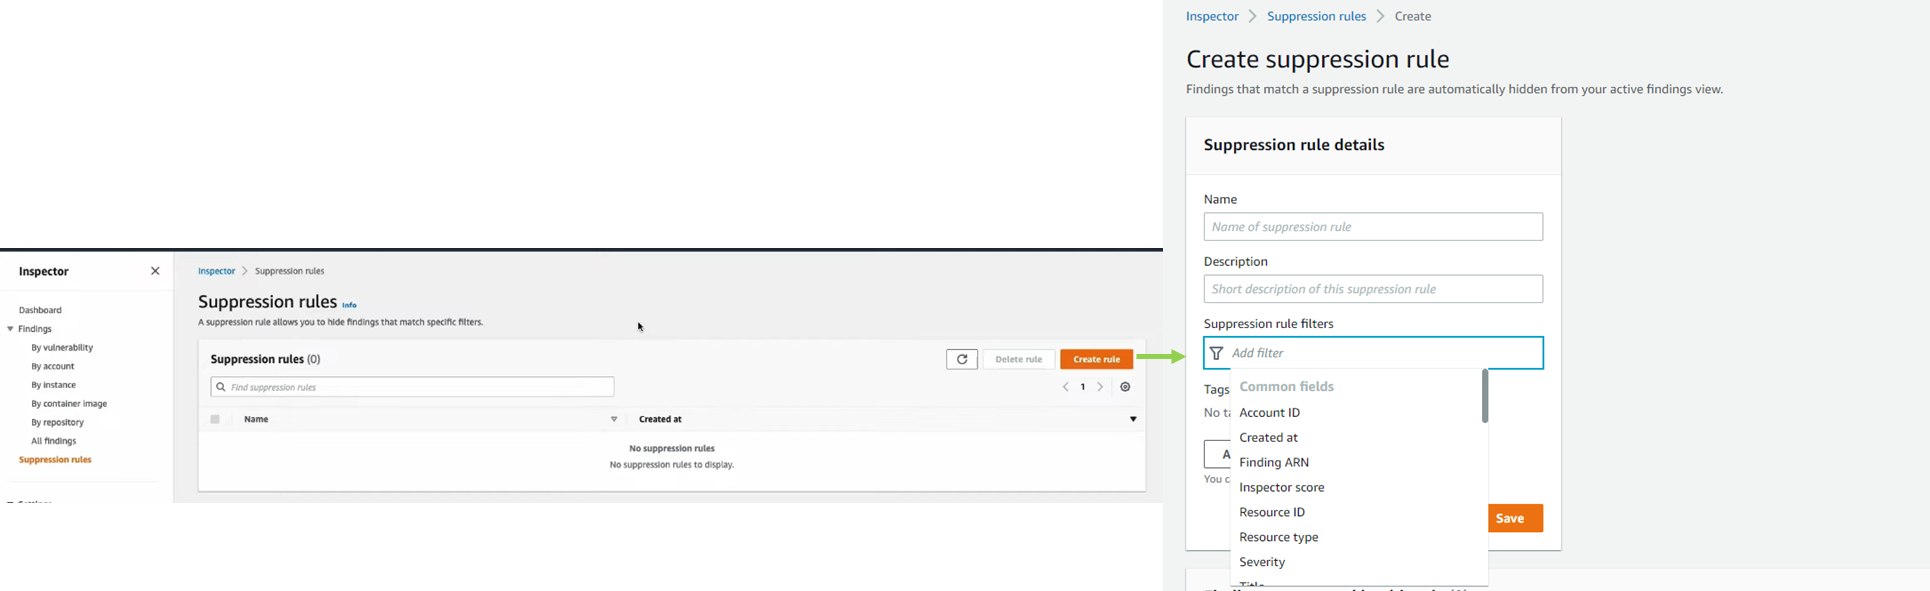Viewport: 1930px width, 591px height.
Task: Open findings By instance
Action: pos(54,385)
